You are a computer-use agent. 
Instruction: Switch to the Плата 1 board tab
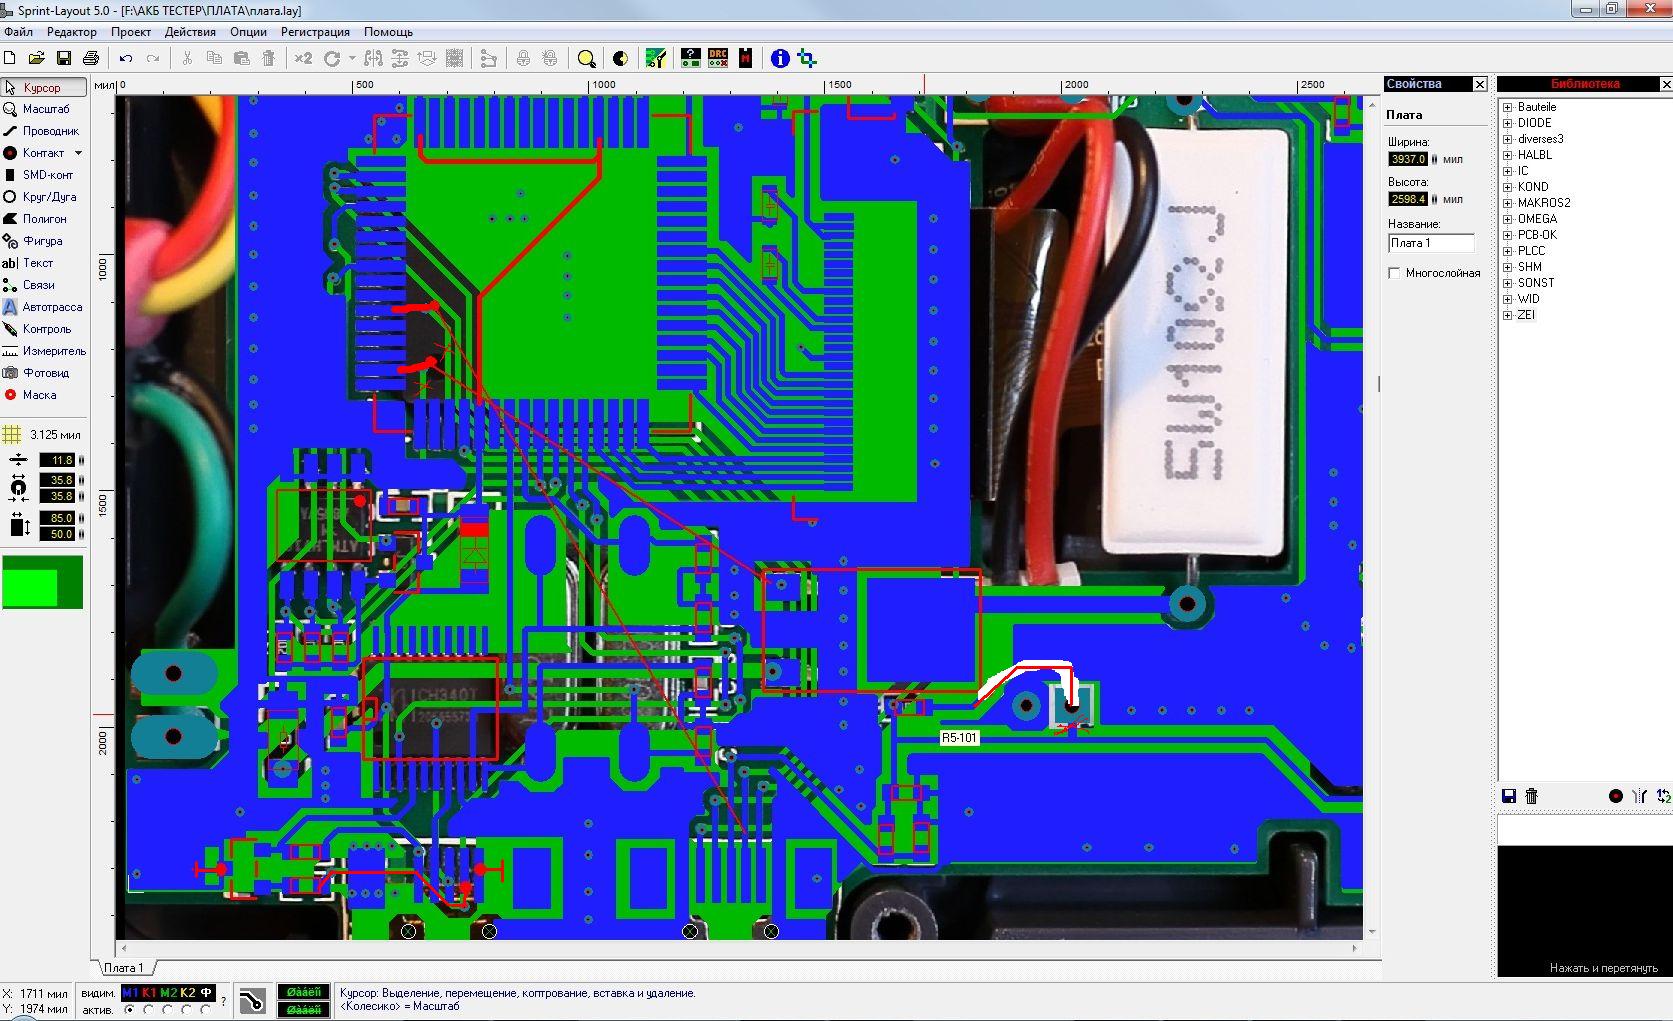tap(124, 968)
